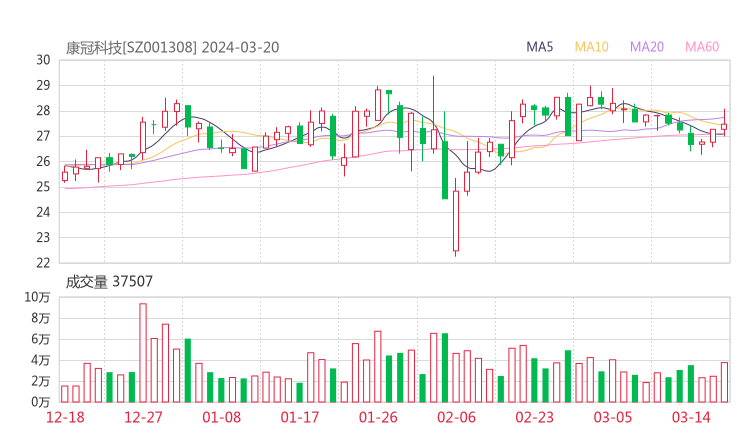Select the 12-18 date axis label
This screenshot has height=440, width=740.
click(65, 417)
